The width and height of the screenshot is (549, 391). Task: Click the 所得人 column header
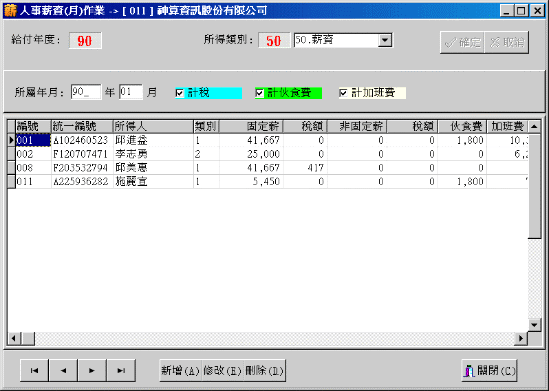(x=153, y=126)
